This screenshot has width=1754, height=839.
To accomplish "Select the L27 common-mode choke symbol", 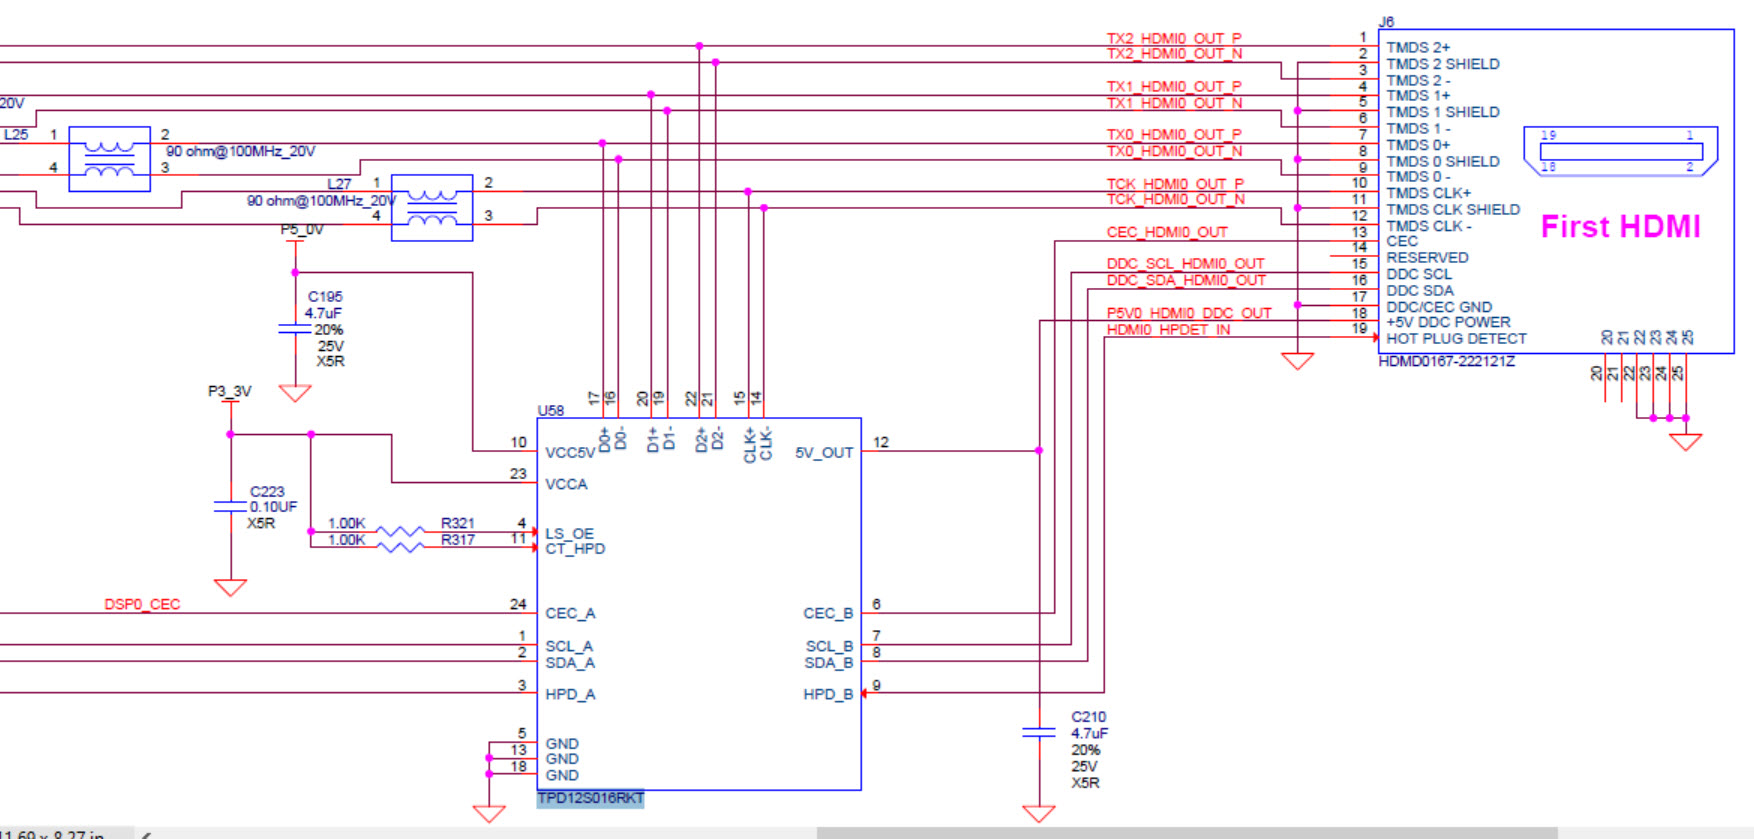I will (432, 208).
